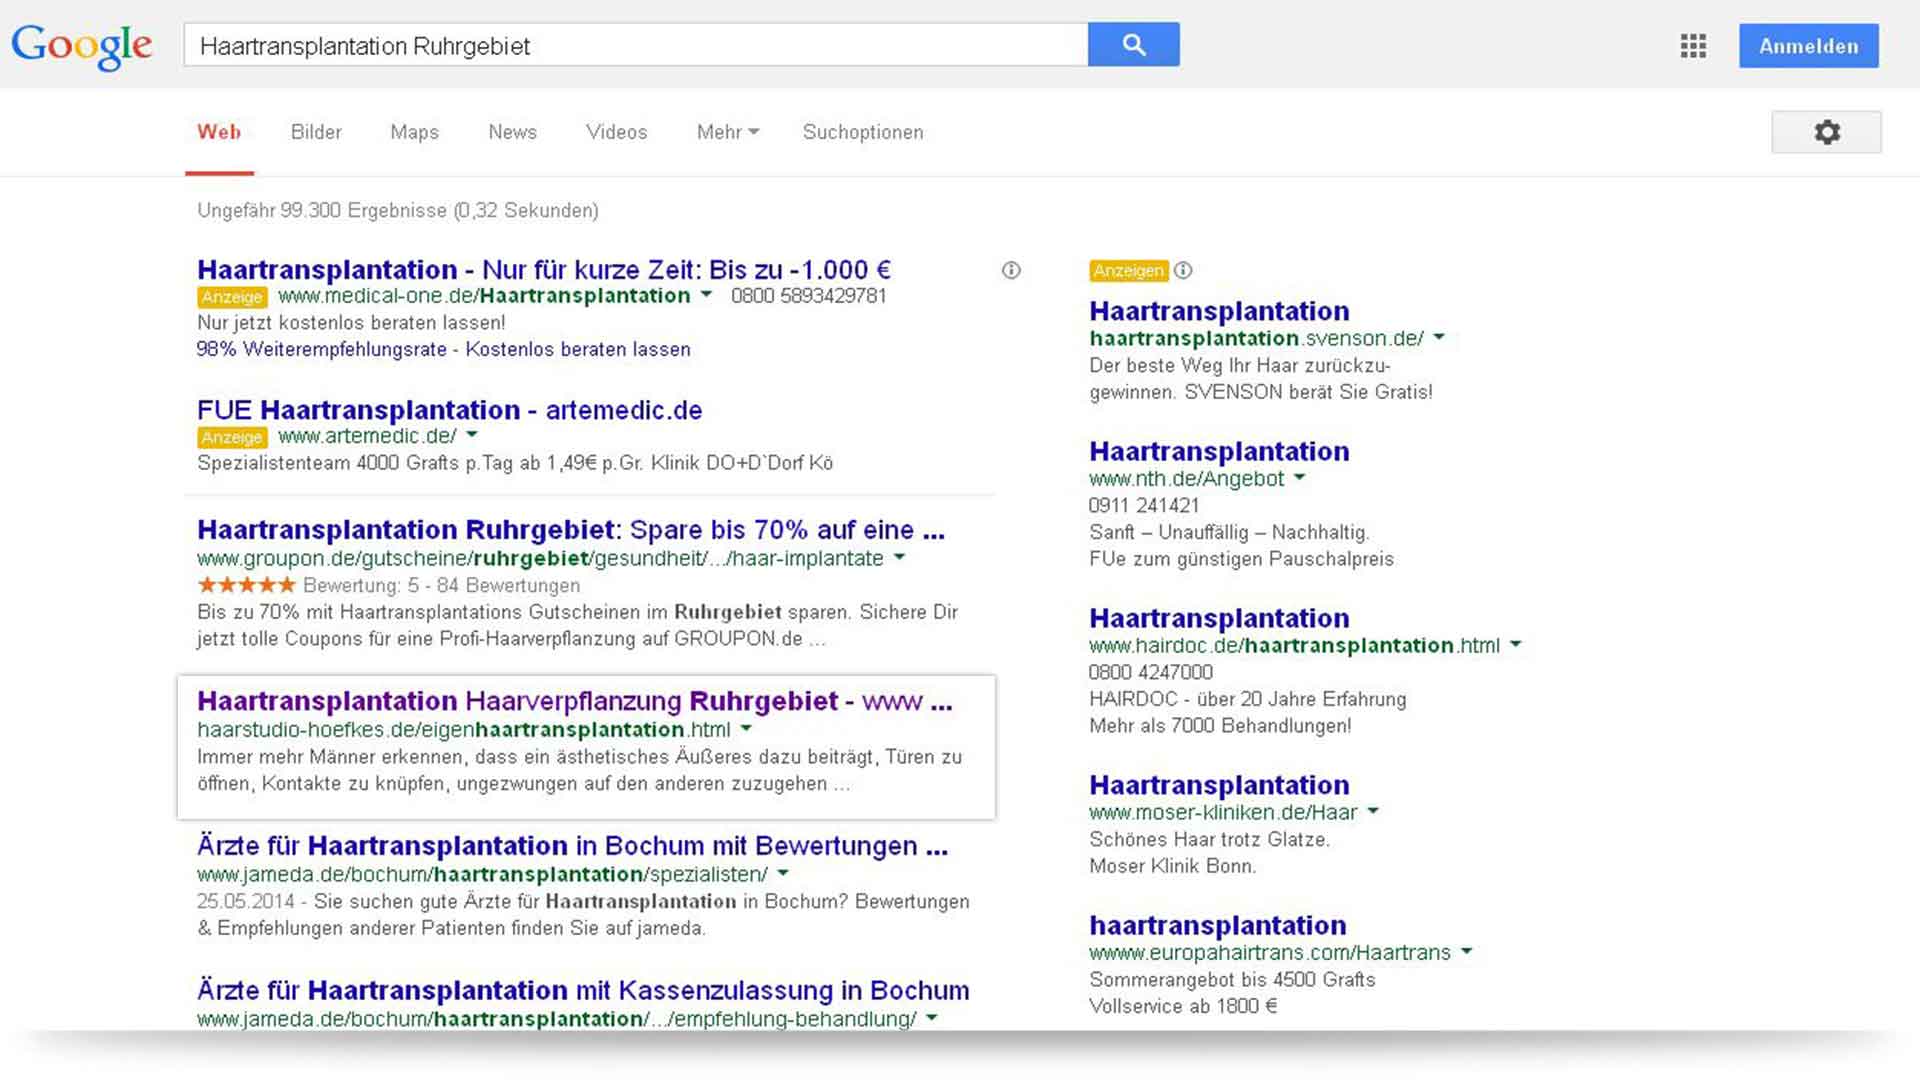Screen dimensions: 1920x1080
Task: Open the Moser Kliniken Haartransplantation side ad
Action: [1219, 785]
